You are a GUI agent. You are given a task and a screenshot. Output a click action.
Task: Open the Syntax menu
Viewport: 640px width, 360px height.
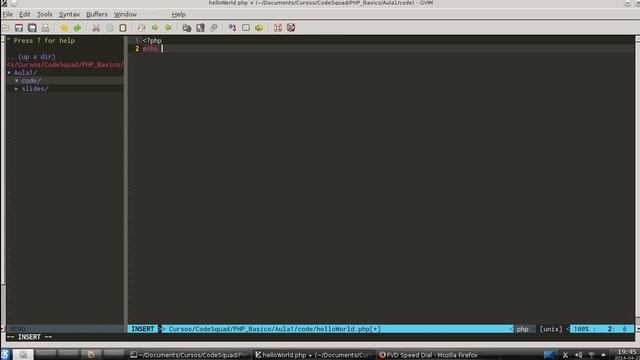69,14
